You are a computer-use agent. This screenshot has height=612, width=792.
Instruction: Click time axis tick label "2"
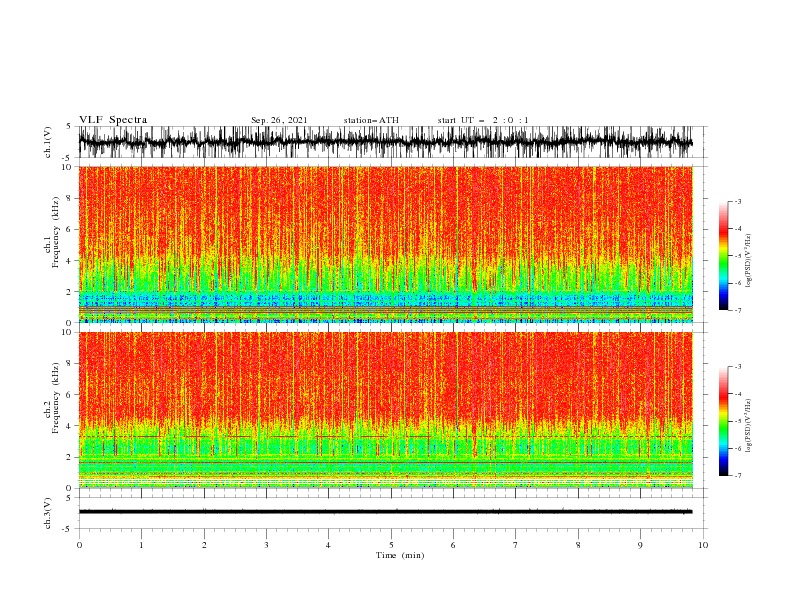[x=204, y=545]
